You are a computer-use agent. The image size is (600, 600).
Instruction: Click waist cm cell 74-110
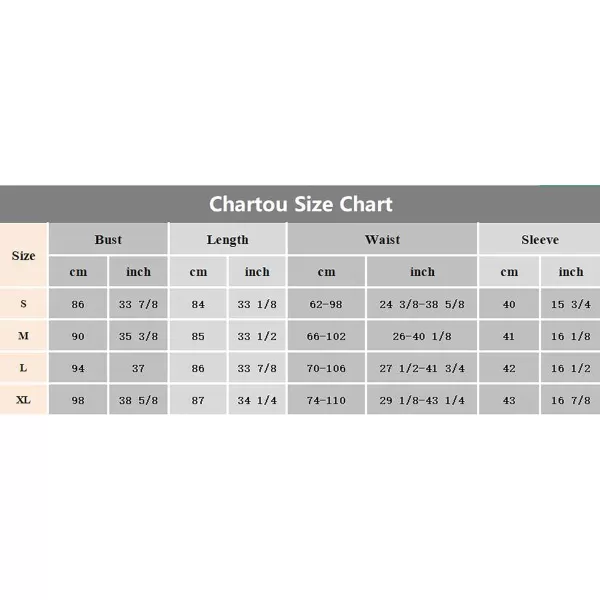click(x=326, y=400)
